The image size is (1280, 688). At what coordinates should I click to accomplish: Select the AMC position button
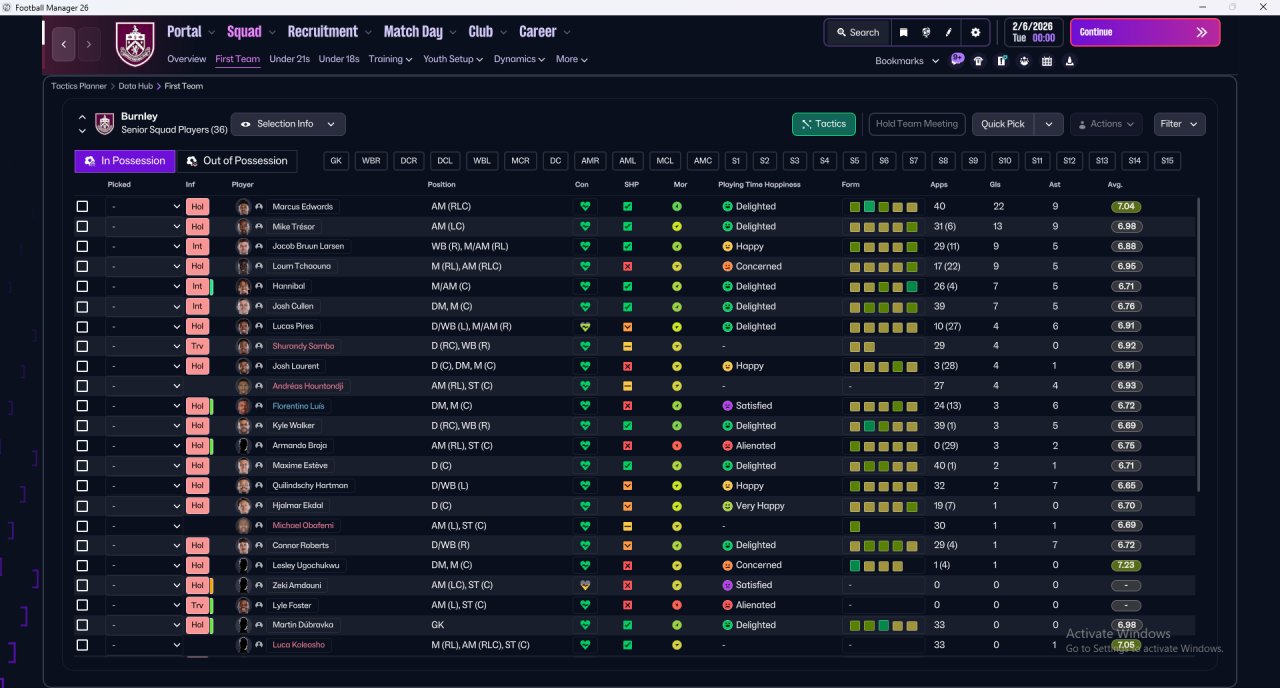click(703, 161)
